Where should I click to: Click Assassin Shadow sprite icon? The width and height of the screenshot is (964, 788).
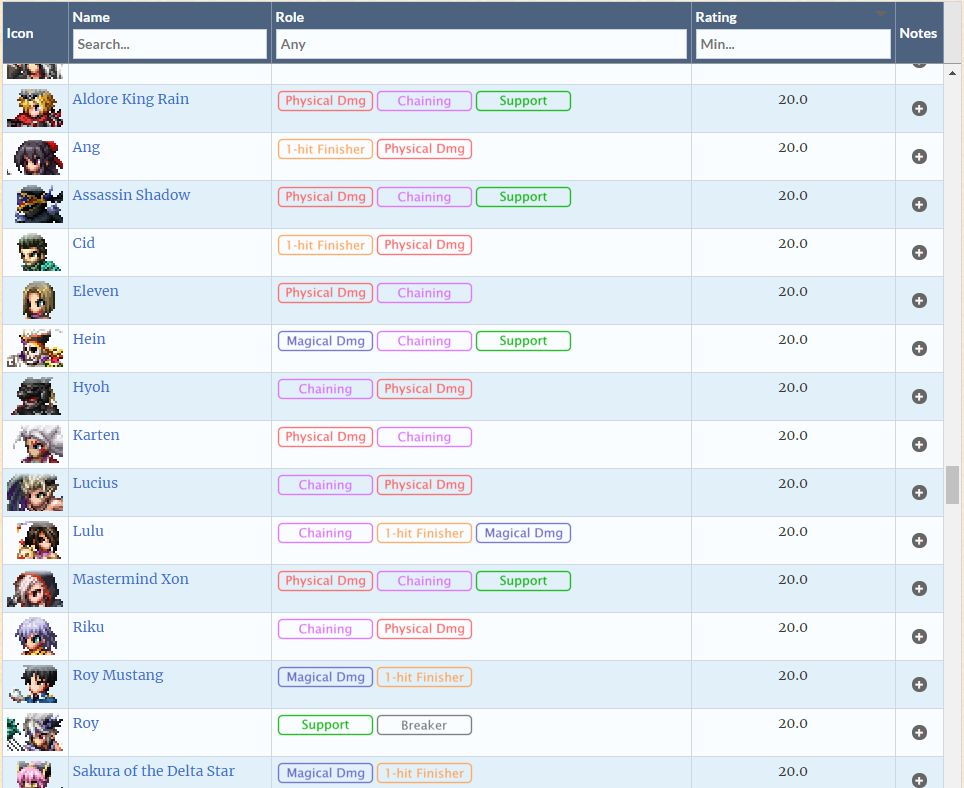(x=38, y=204)
